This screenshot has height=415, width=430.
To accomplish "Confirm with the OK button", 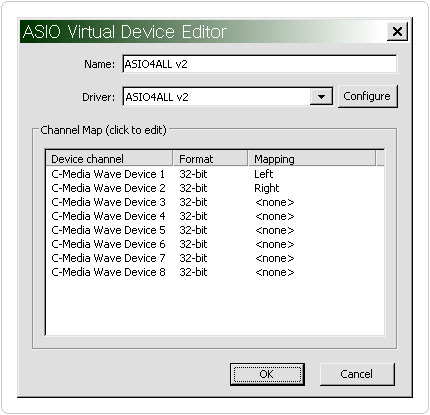I will tap(267, 374).
